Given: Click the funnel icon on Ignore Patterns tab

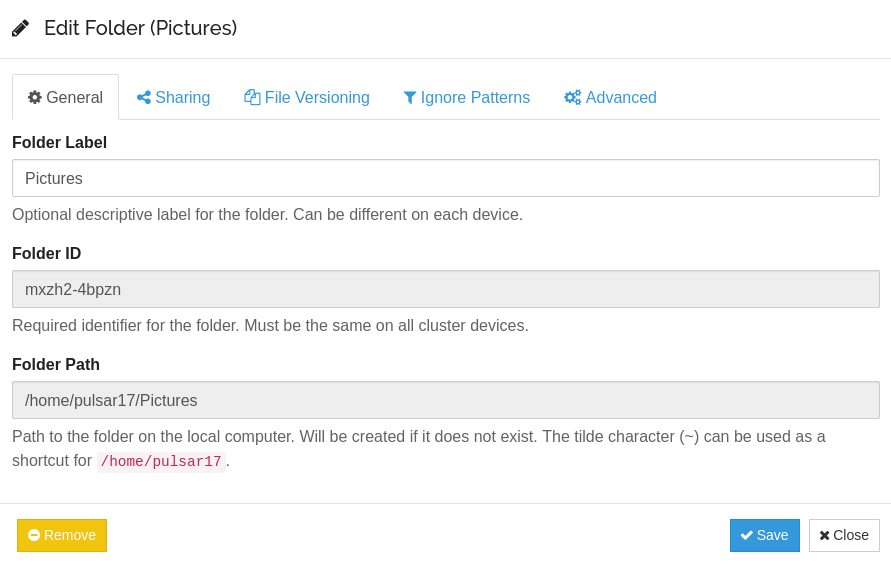Looking at the screenshot, I should coord(410,97).
